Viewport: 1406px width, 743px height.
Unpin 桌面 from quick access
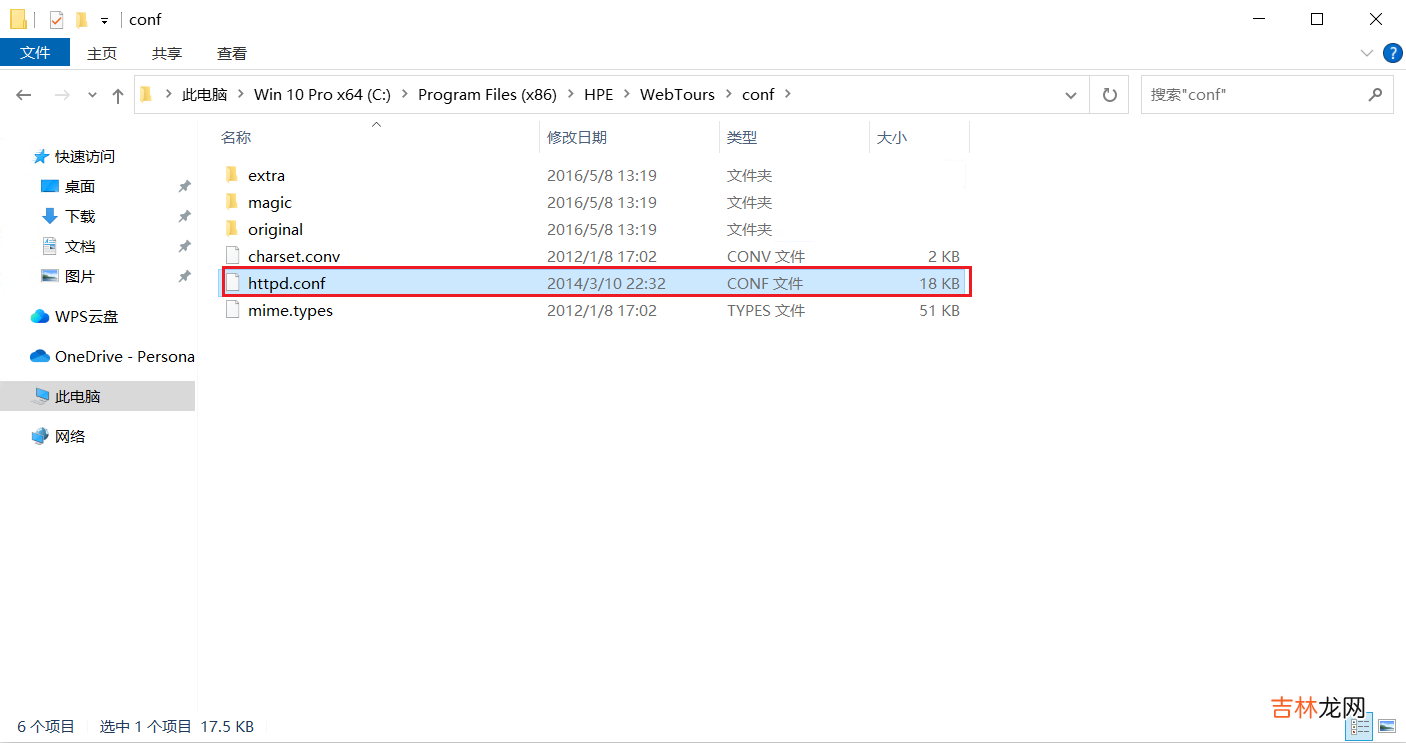tap(184, 186)
